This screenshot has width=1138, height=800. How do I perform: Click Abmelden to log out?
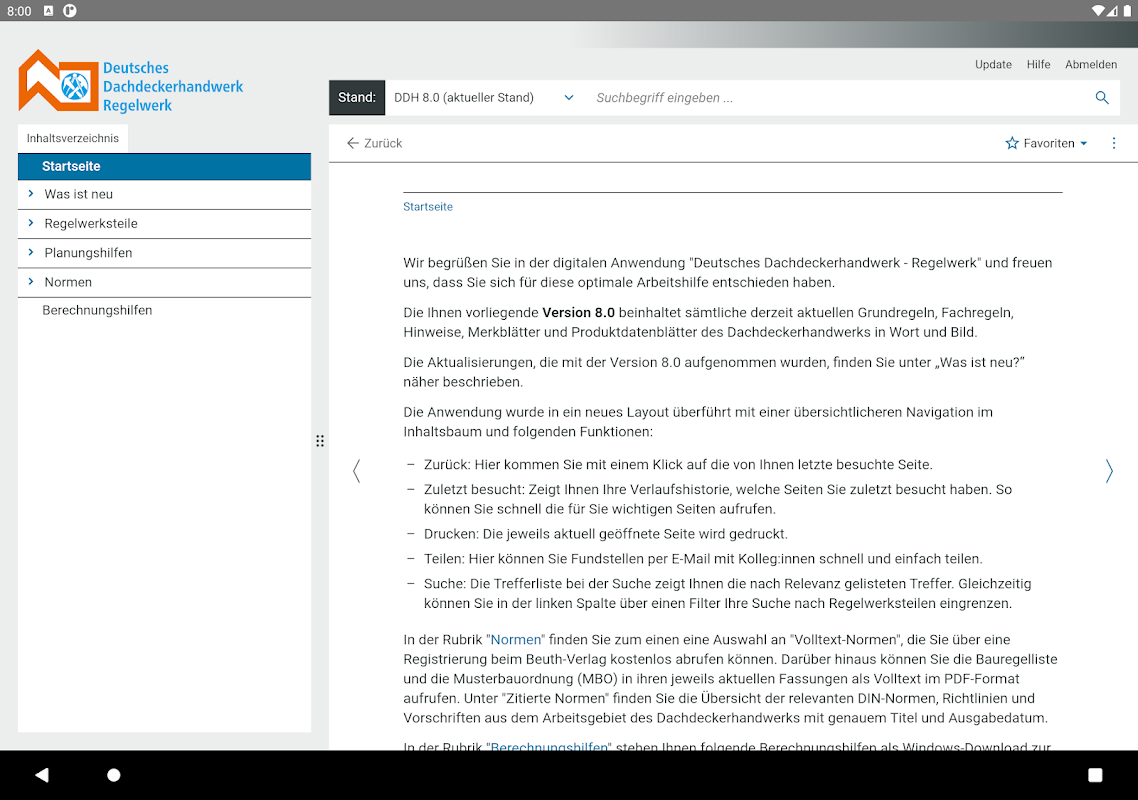click(1091, 65)
